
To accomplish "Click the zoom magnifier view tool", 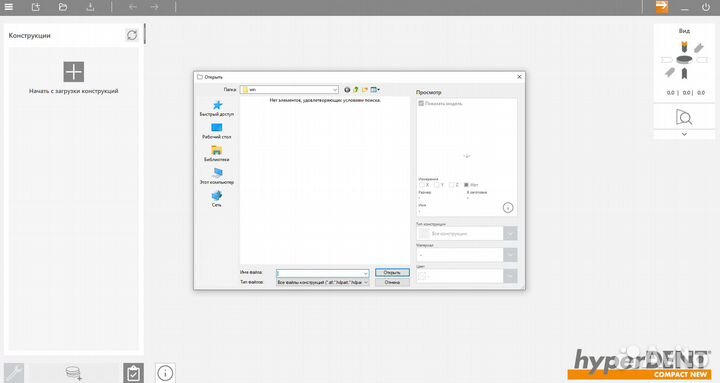I will point(684,117).
